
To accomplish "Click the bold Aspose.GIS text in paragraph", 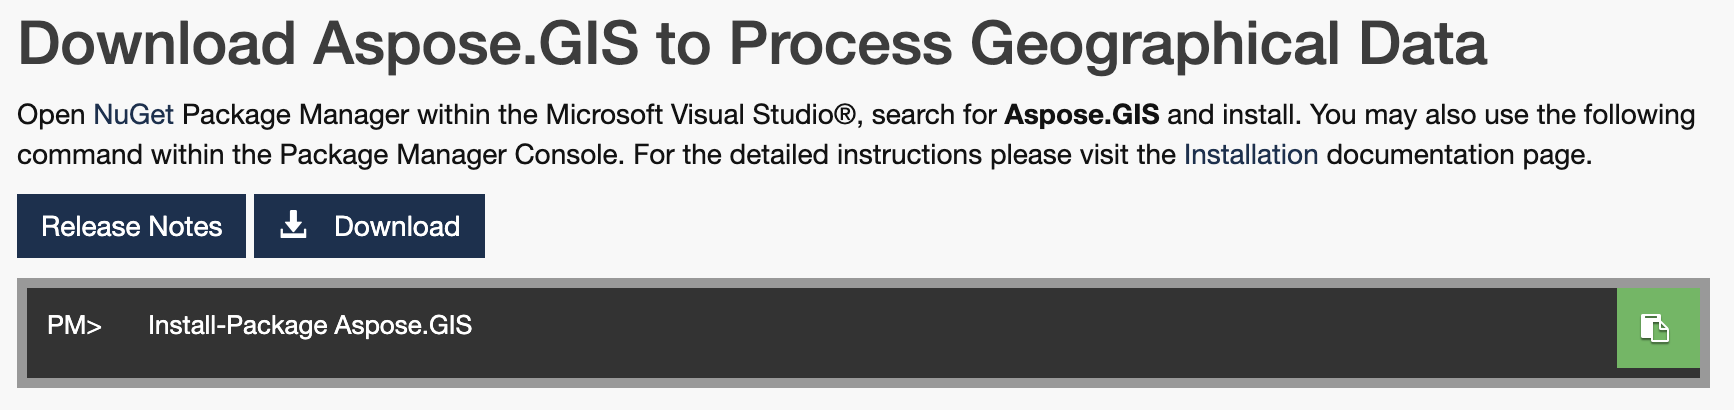I will 1081,115.
